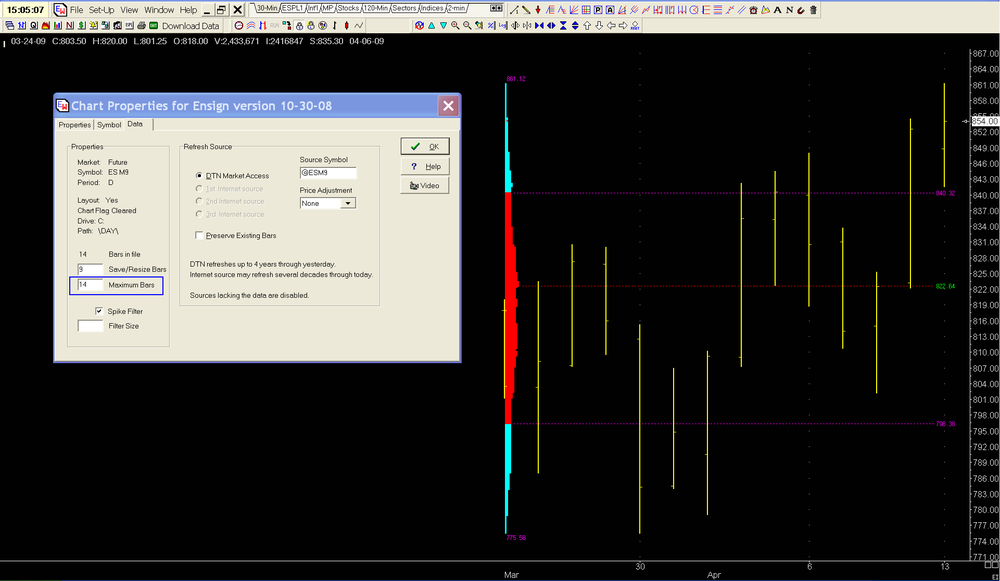1000x581 pixels.
Task: Open the View menu
Action: [x=129, y=10]
